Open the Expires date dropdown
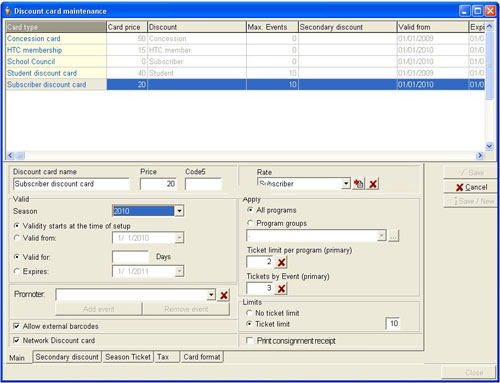 (179, 271)
